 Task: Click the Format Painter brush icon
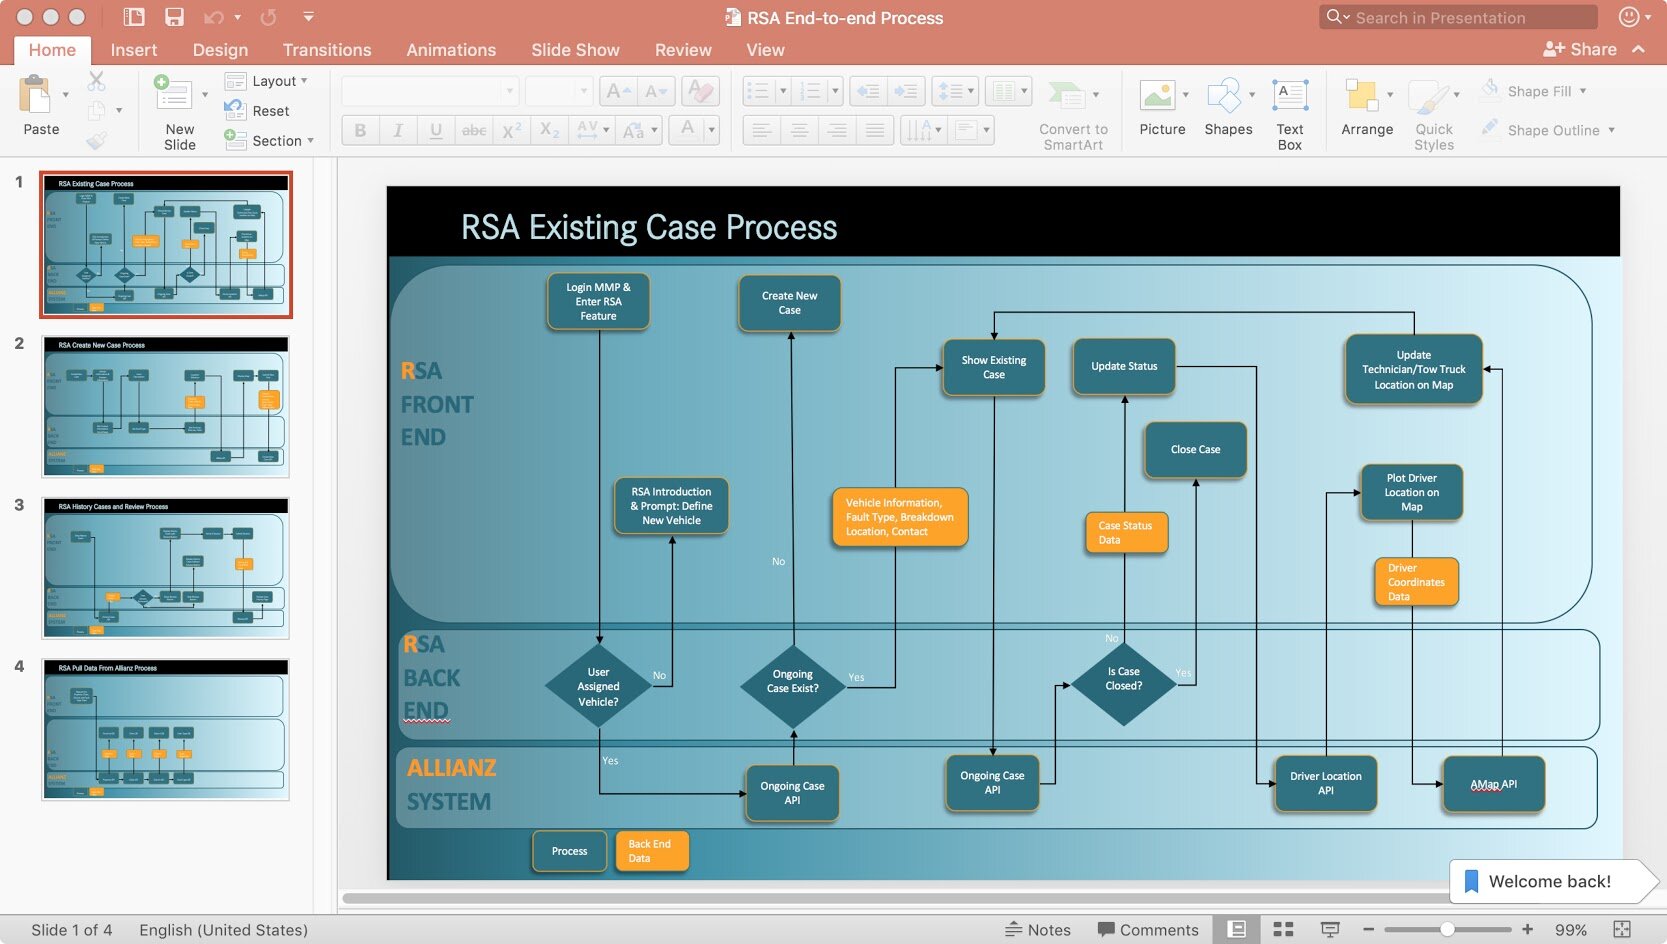[97, 141]
